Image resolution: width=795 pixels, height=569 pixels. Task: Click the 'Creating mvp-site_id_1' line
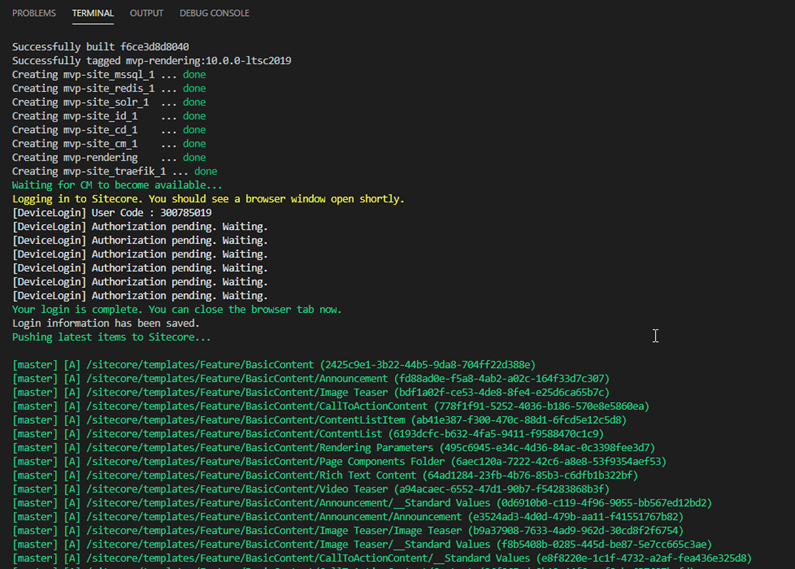click(x=109, y=116)
